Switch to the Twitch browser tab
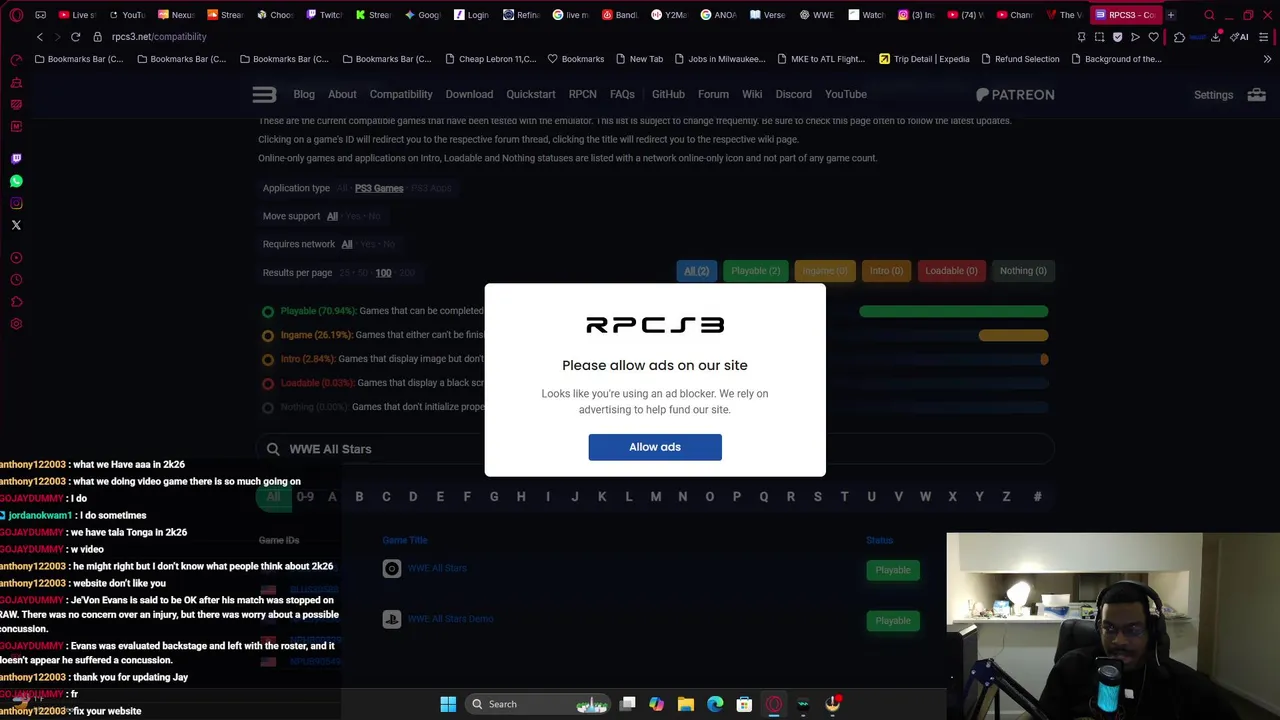This screenshot has height=720, width=1280. [x=324, y=15]
